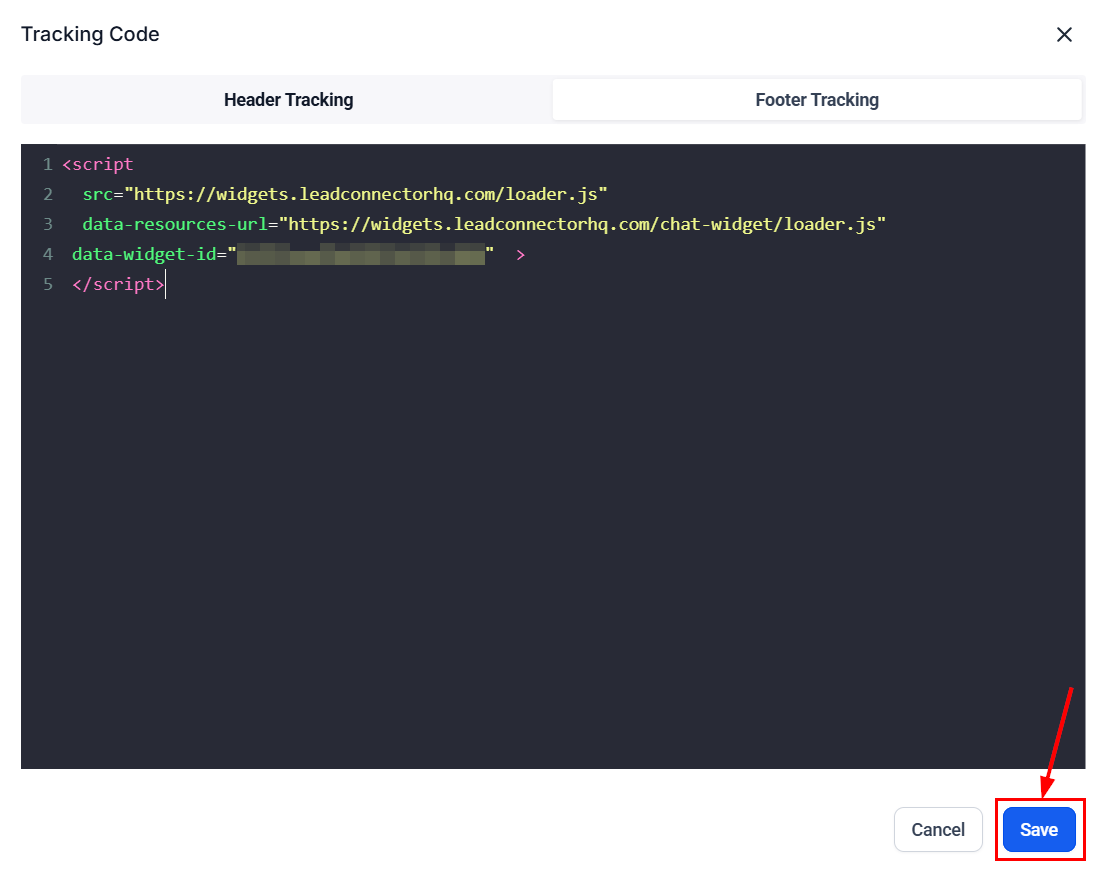The height and width of the screenshot is (874, 1099).
Task: Click line number 5 in the gutter
Action: 48,285
